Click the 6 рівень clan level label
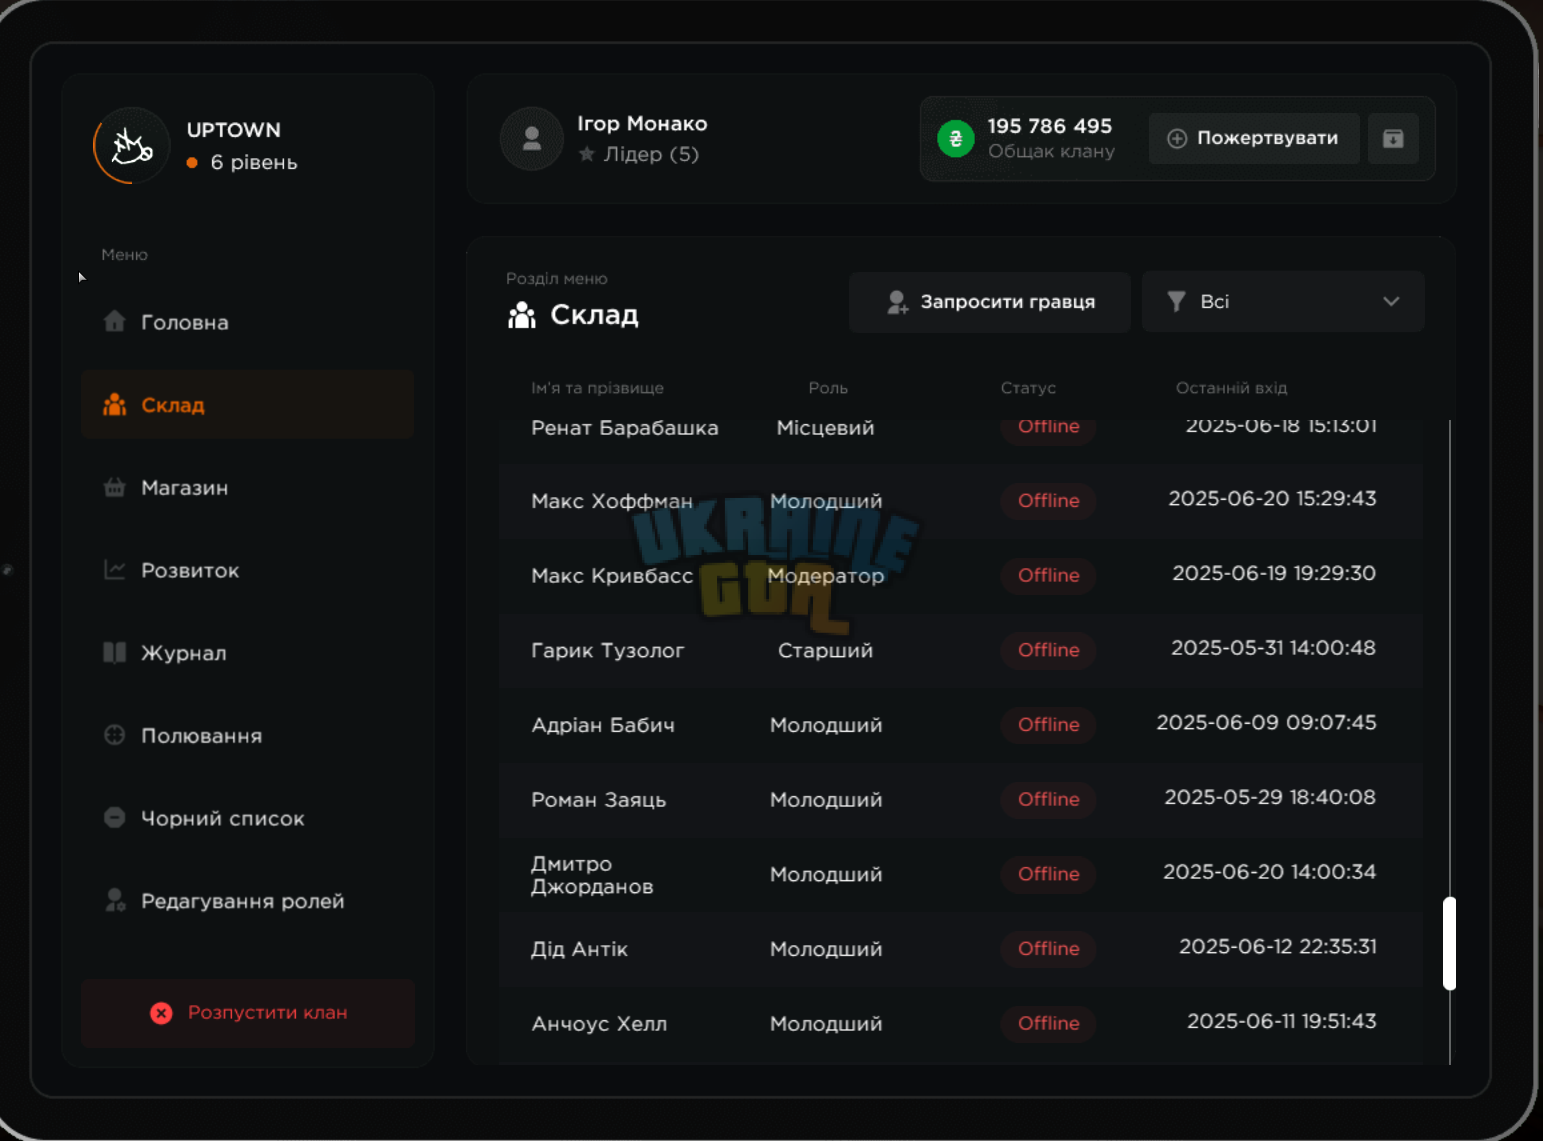Screen dimensions: 1543x1141 point(254,162)
